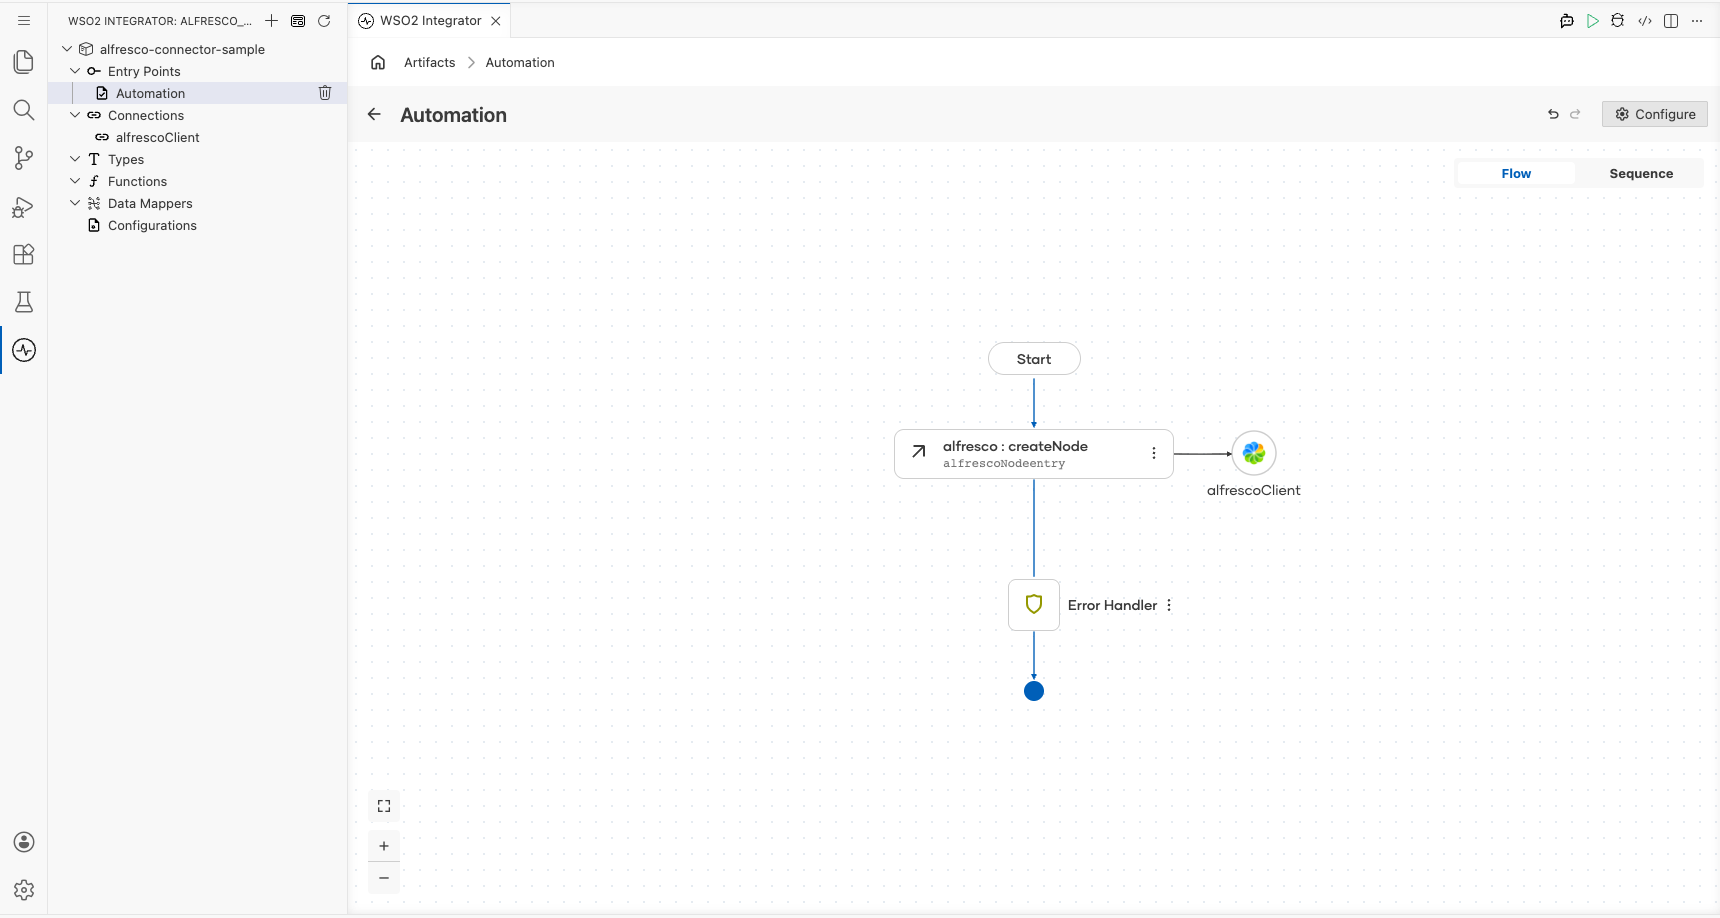The width and height of the screenshot is (1720, 918).
Task: Expand the Types section
Action: click(75, 159)
